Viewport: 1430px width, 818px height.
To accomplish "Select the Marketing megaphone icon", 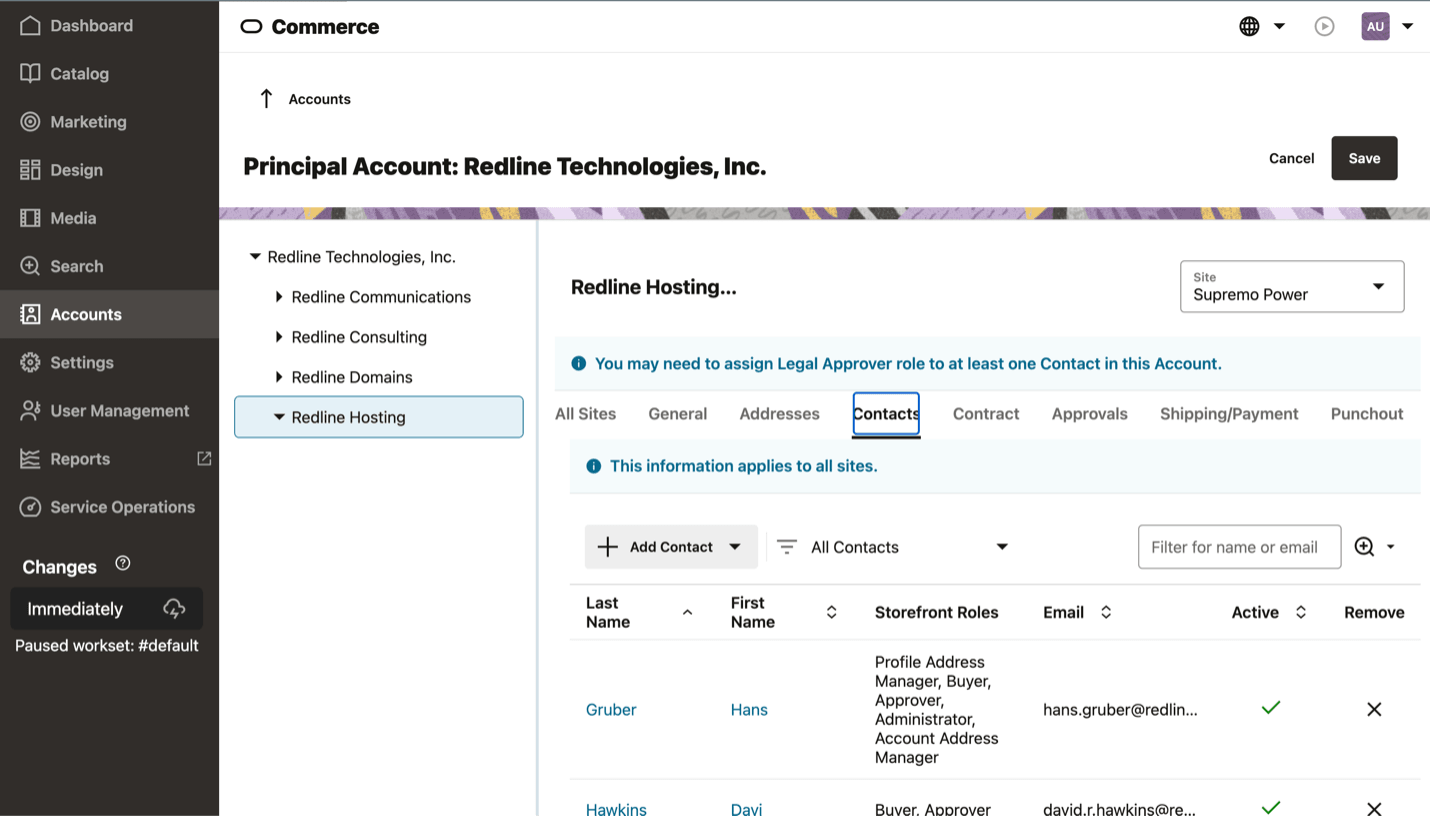I will (30, 121).
